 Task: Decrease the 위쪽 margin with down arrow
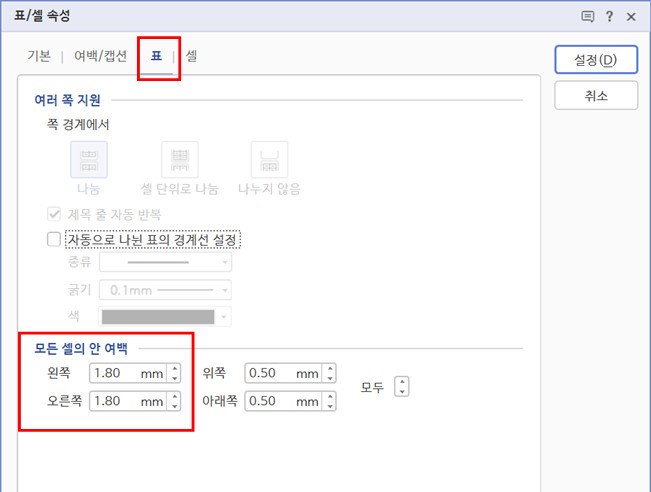[x=330, y=378]
